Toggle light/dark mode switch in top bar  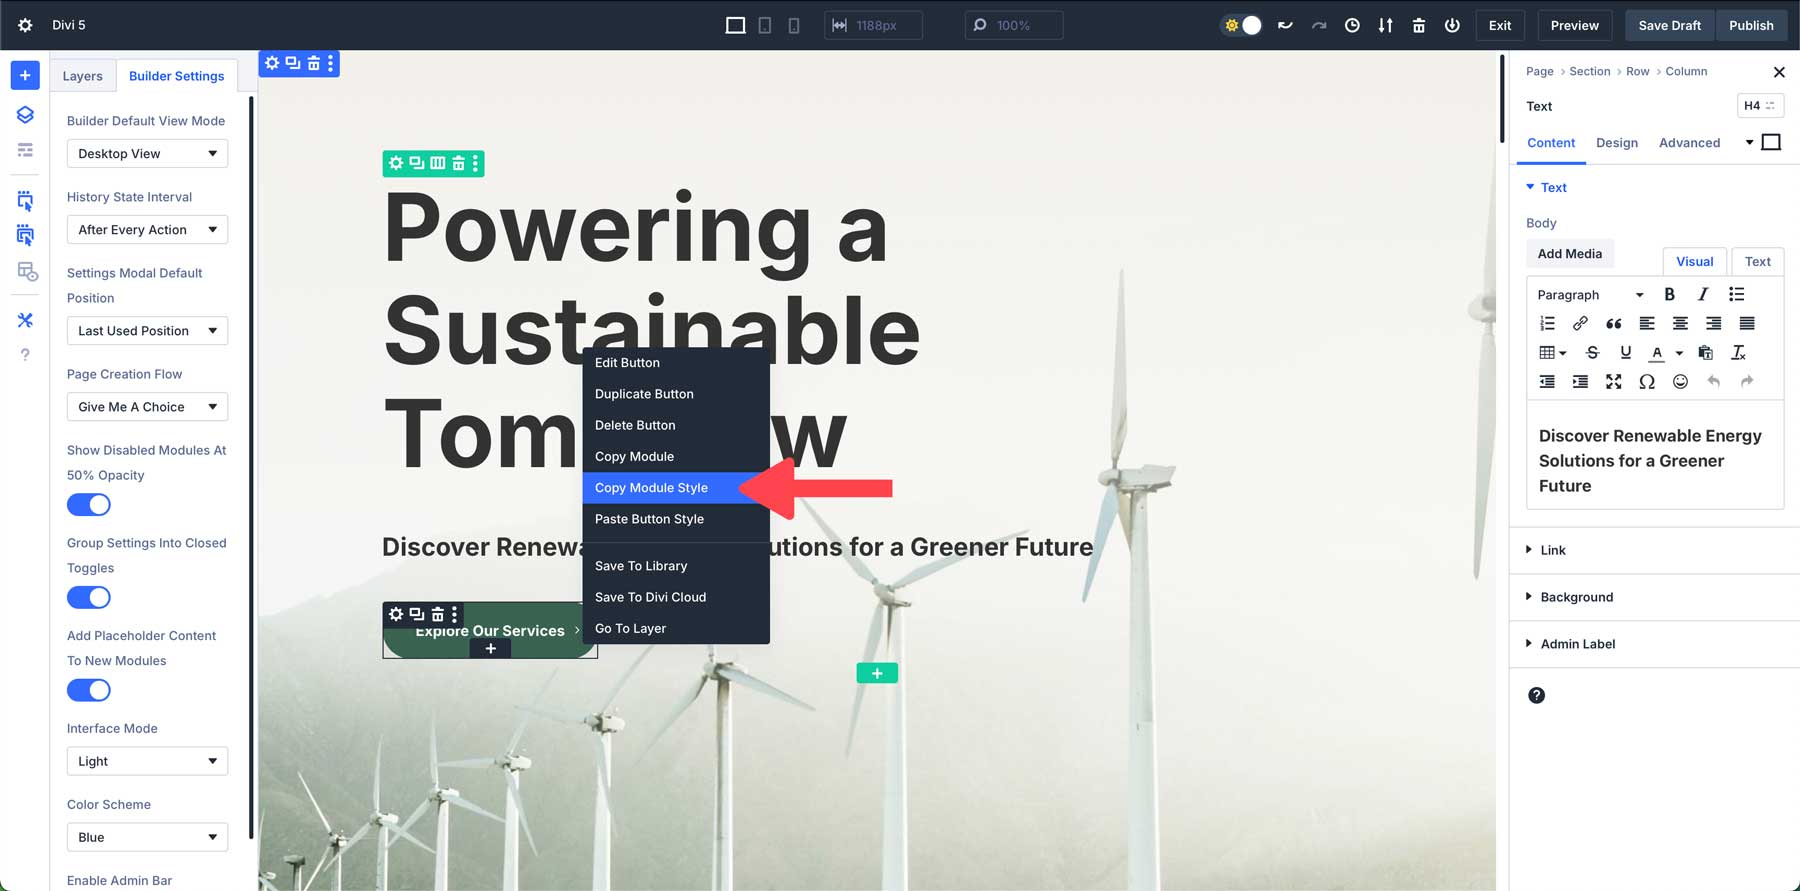point(1242,25)
